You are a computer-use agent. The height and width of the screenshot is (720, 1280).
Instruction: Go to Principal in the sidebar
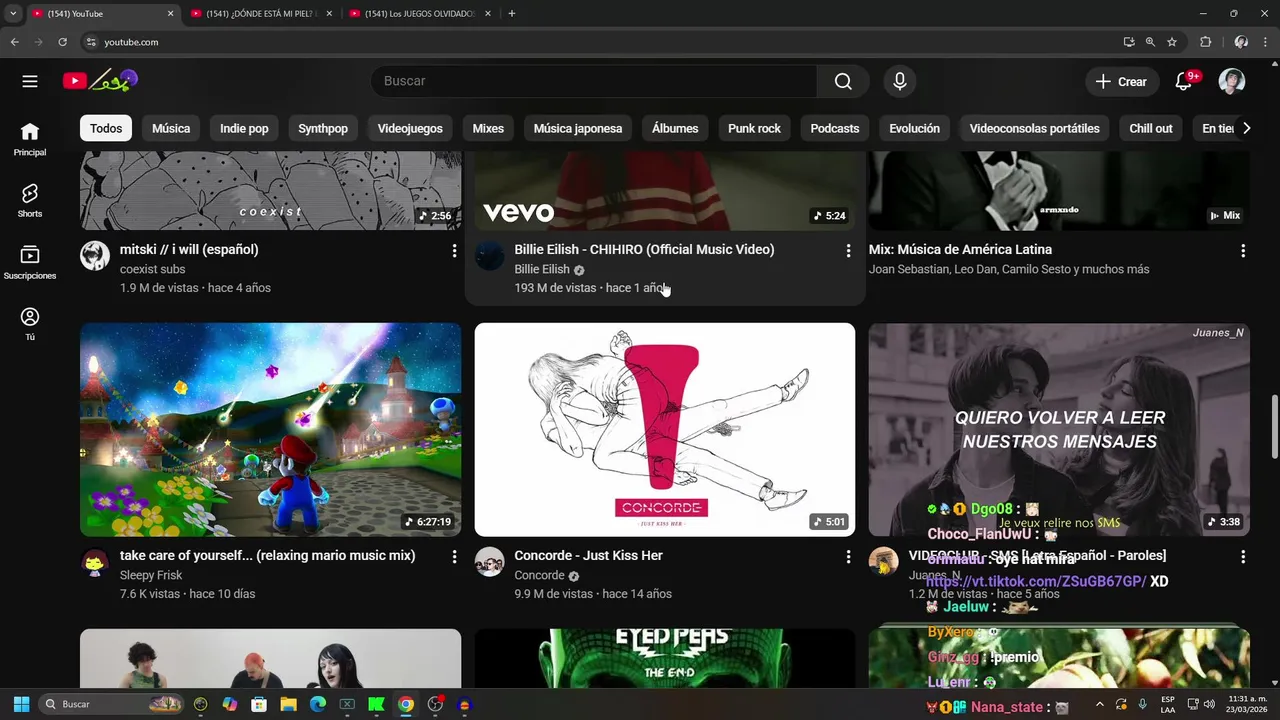coord(30,139)
